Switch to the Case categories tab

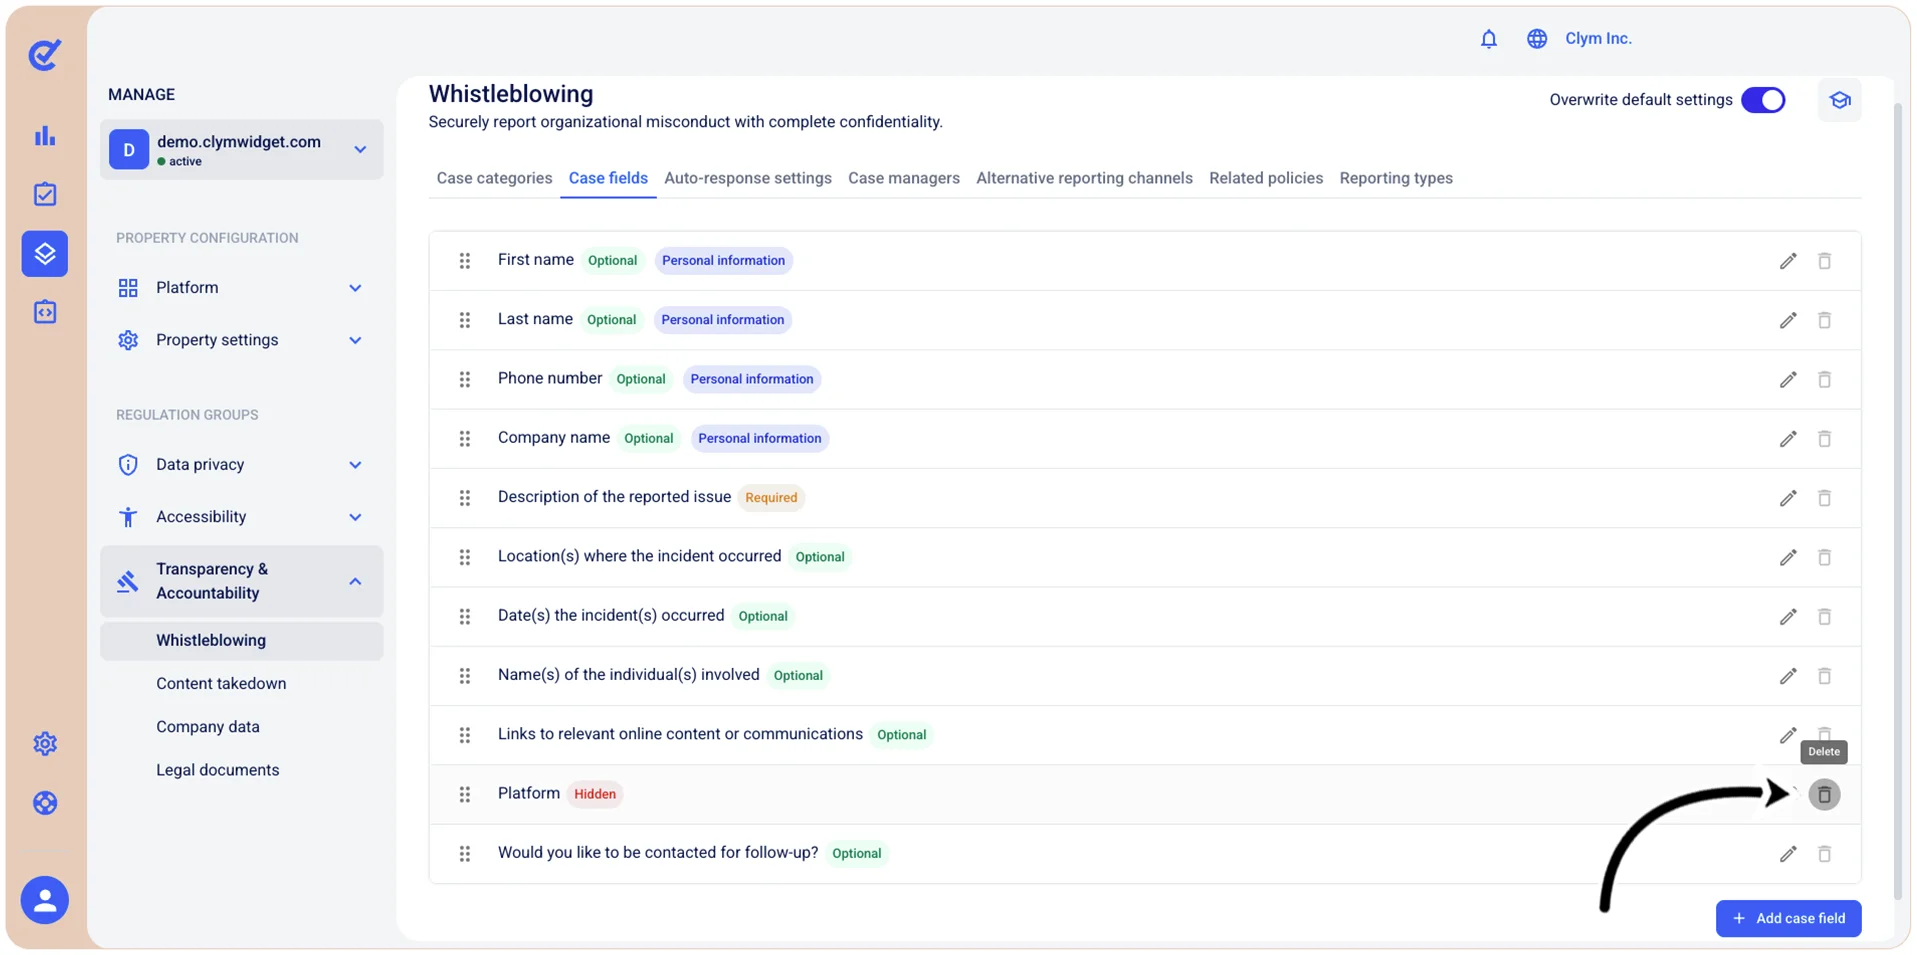[494, 178]
